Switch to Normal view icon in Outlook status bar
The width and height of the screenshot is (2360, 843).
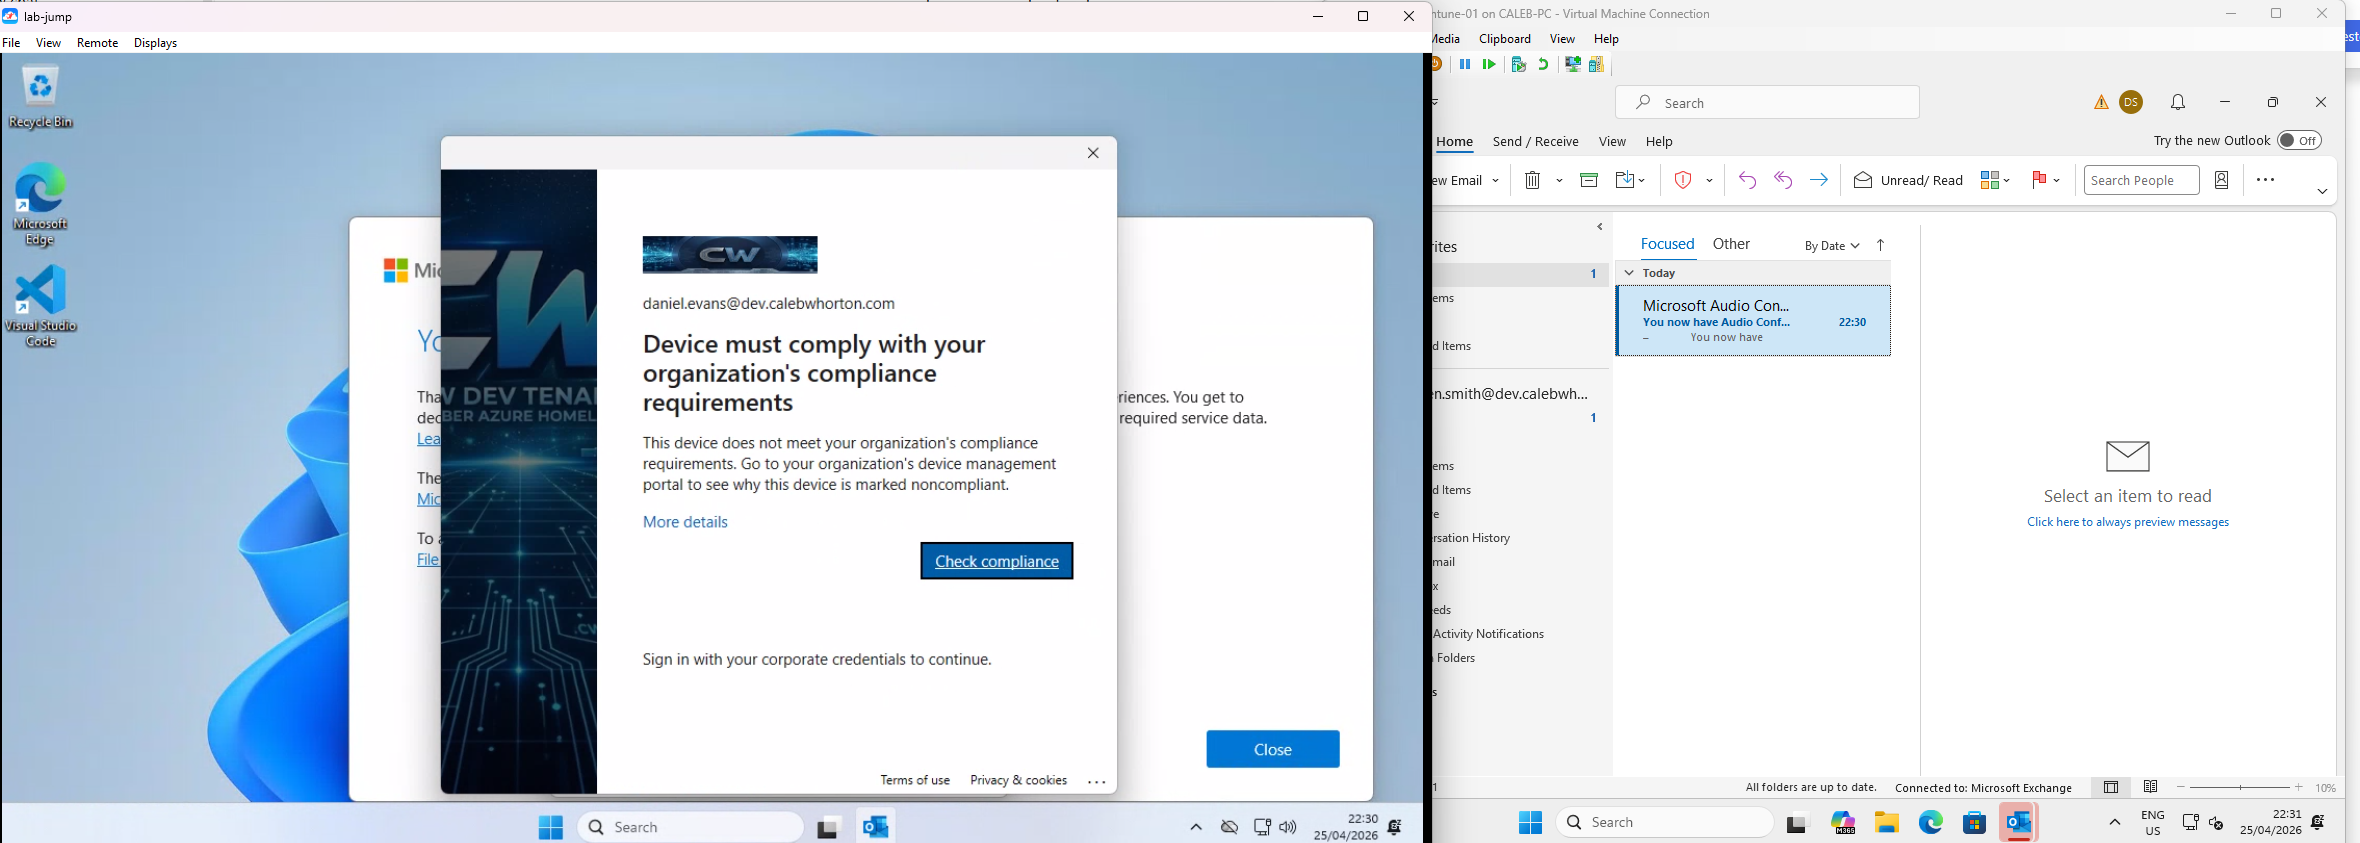point(2111,787)
